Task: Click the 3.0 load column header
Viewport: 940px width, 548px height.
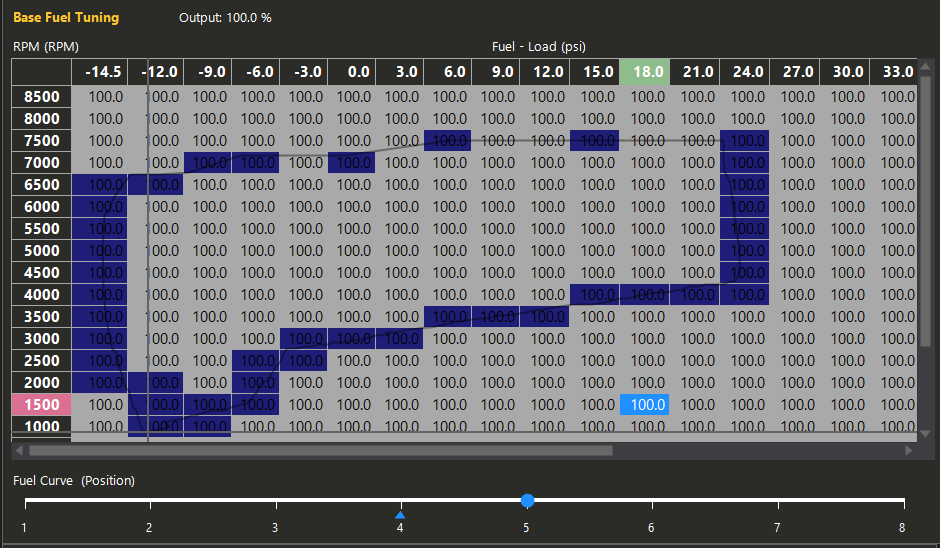Action: coord(399,72)
